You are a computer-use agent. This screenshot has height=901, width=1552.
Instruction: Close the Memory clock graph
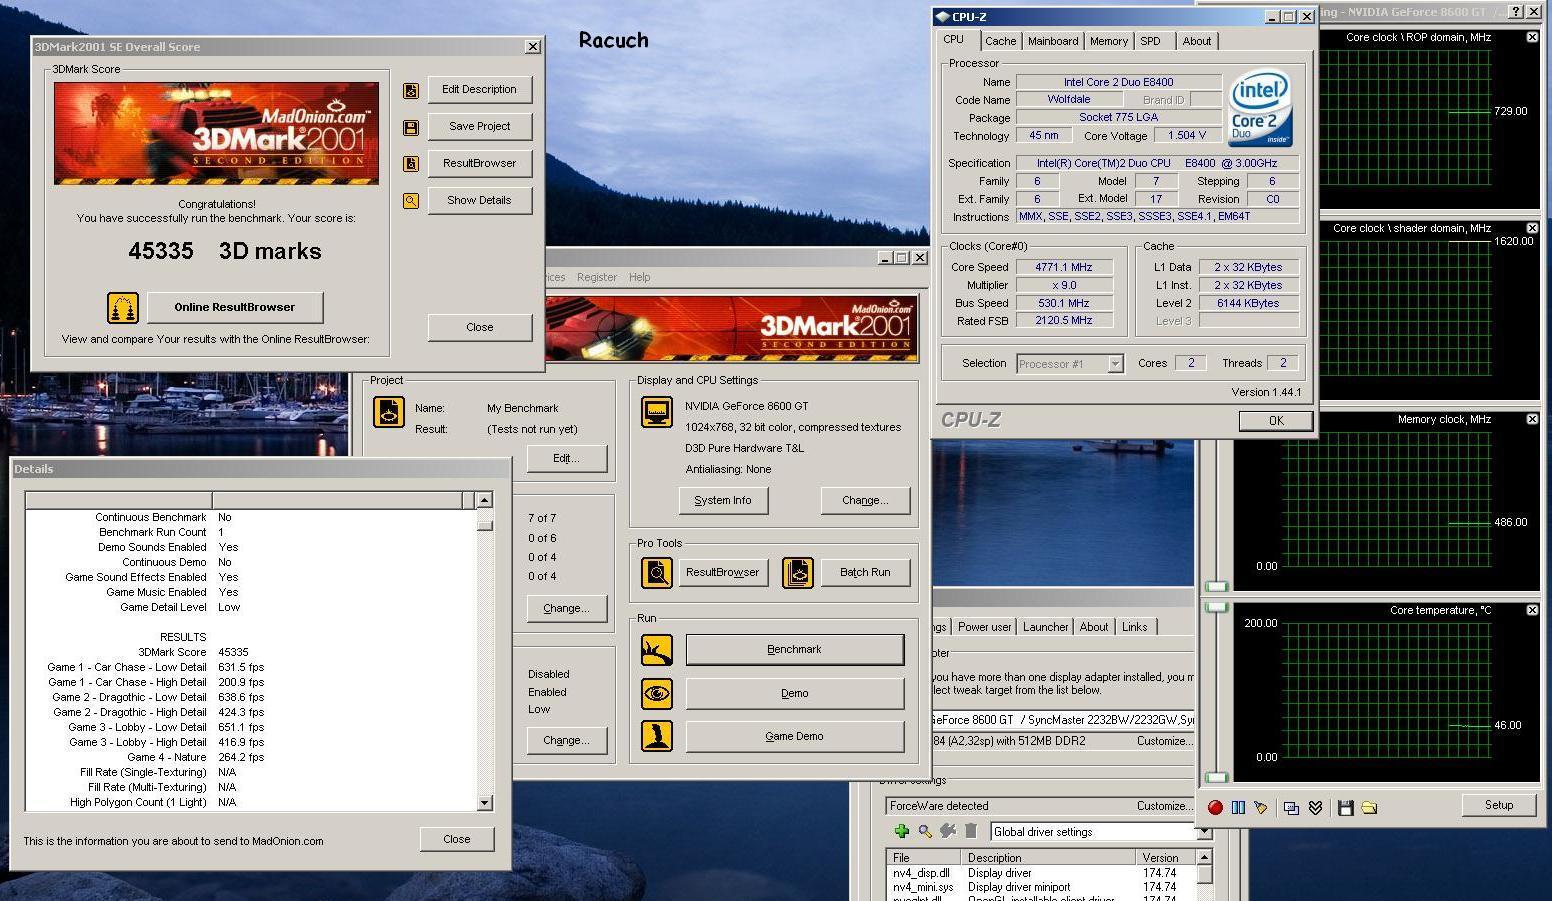(x=1532, y=419)
